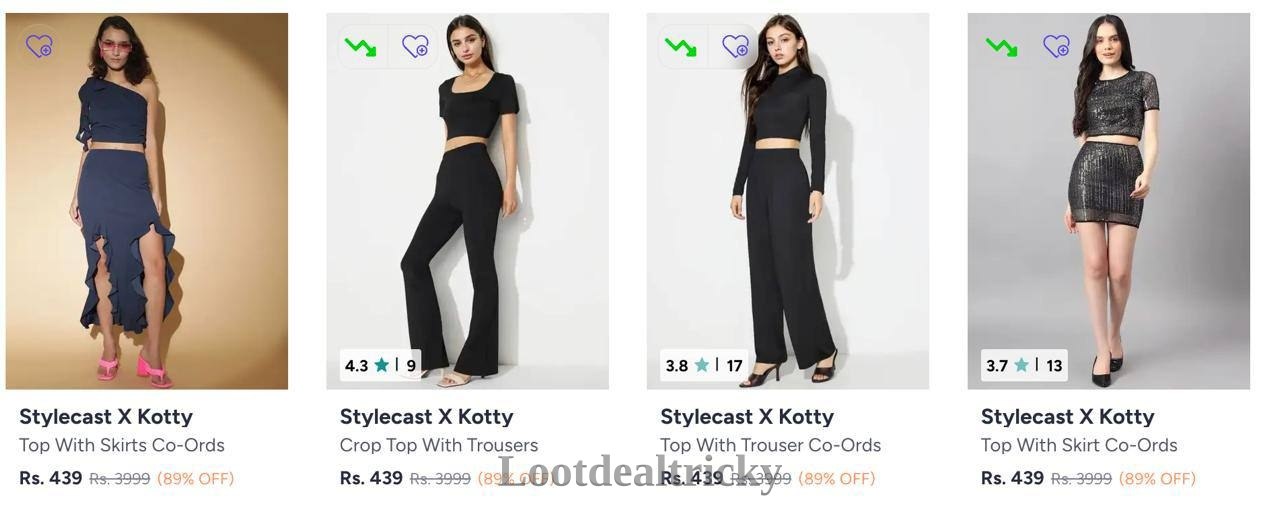The height and width of the screenshot is (506, 1280).
Task: Click the 3.7 rating with 13 reviews
Action: (x=1024, y=365)
